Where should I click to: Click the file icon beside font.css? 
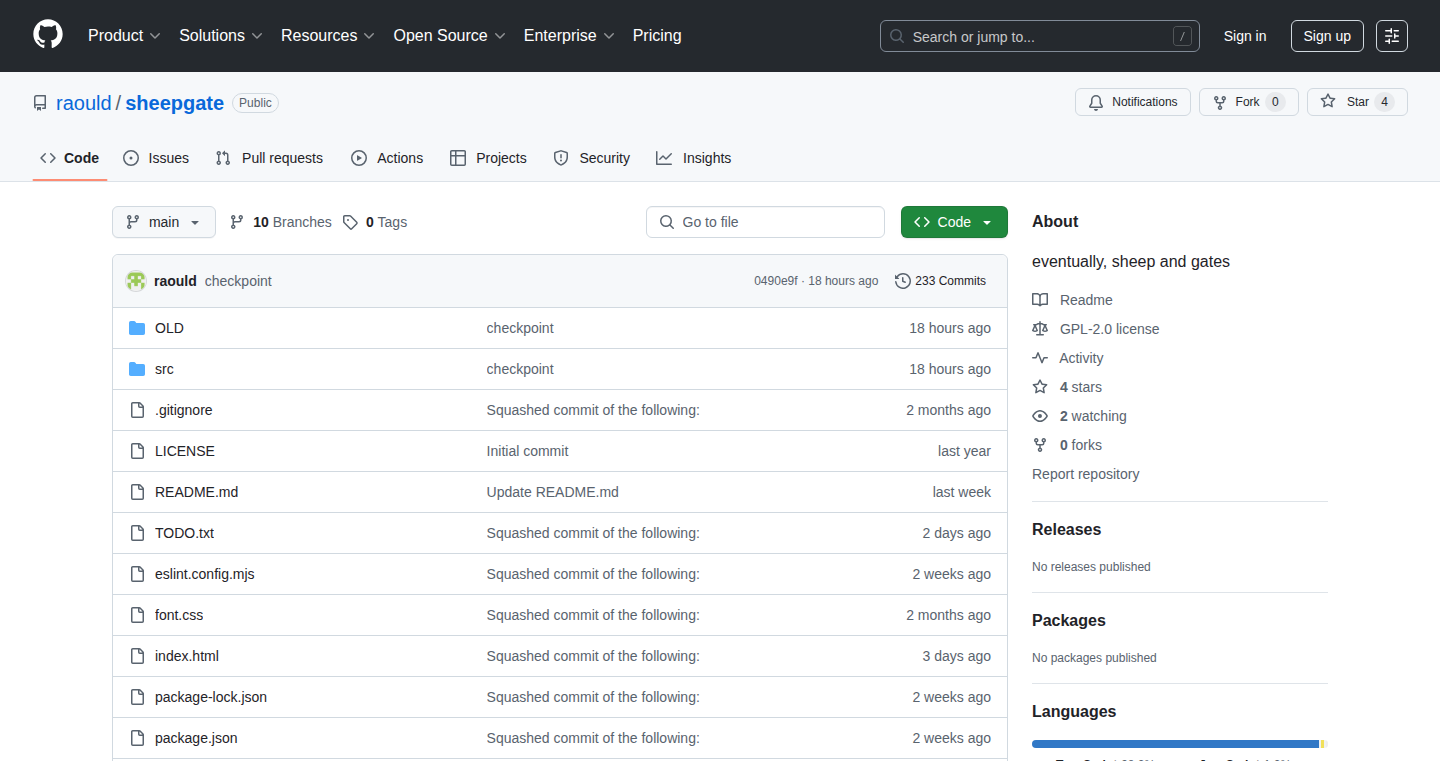(137, 615)
